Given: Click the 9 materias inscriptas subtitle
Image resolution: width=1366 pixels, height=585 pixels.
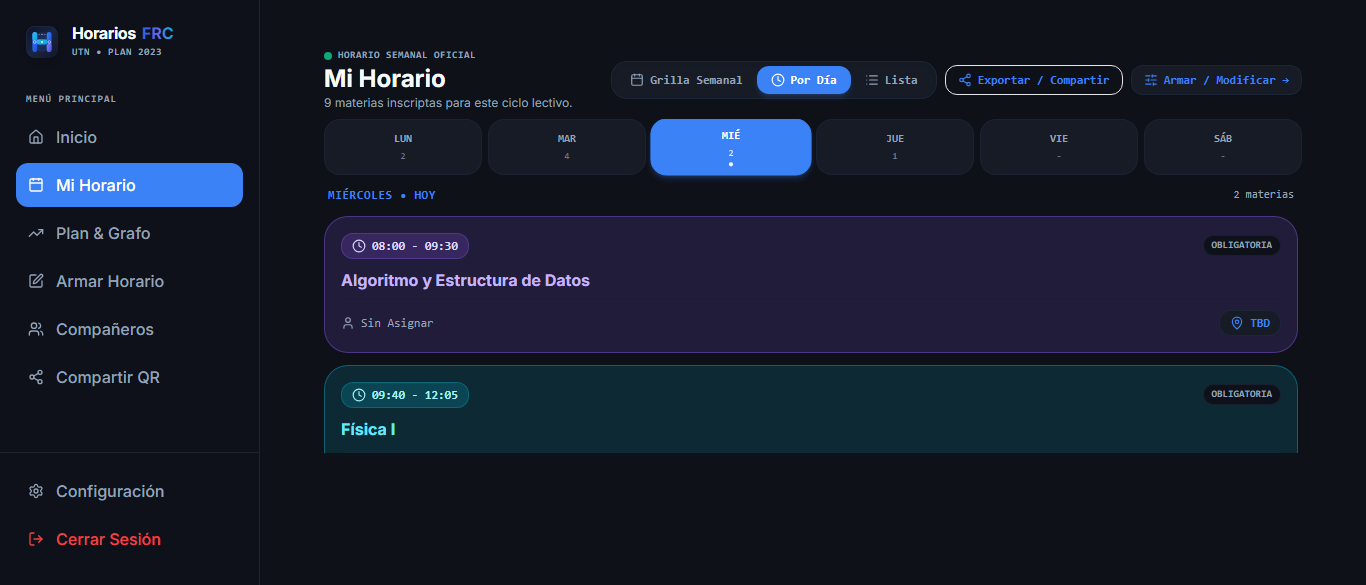Looking at the screenshot, I should point(448,103).
